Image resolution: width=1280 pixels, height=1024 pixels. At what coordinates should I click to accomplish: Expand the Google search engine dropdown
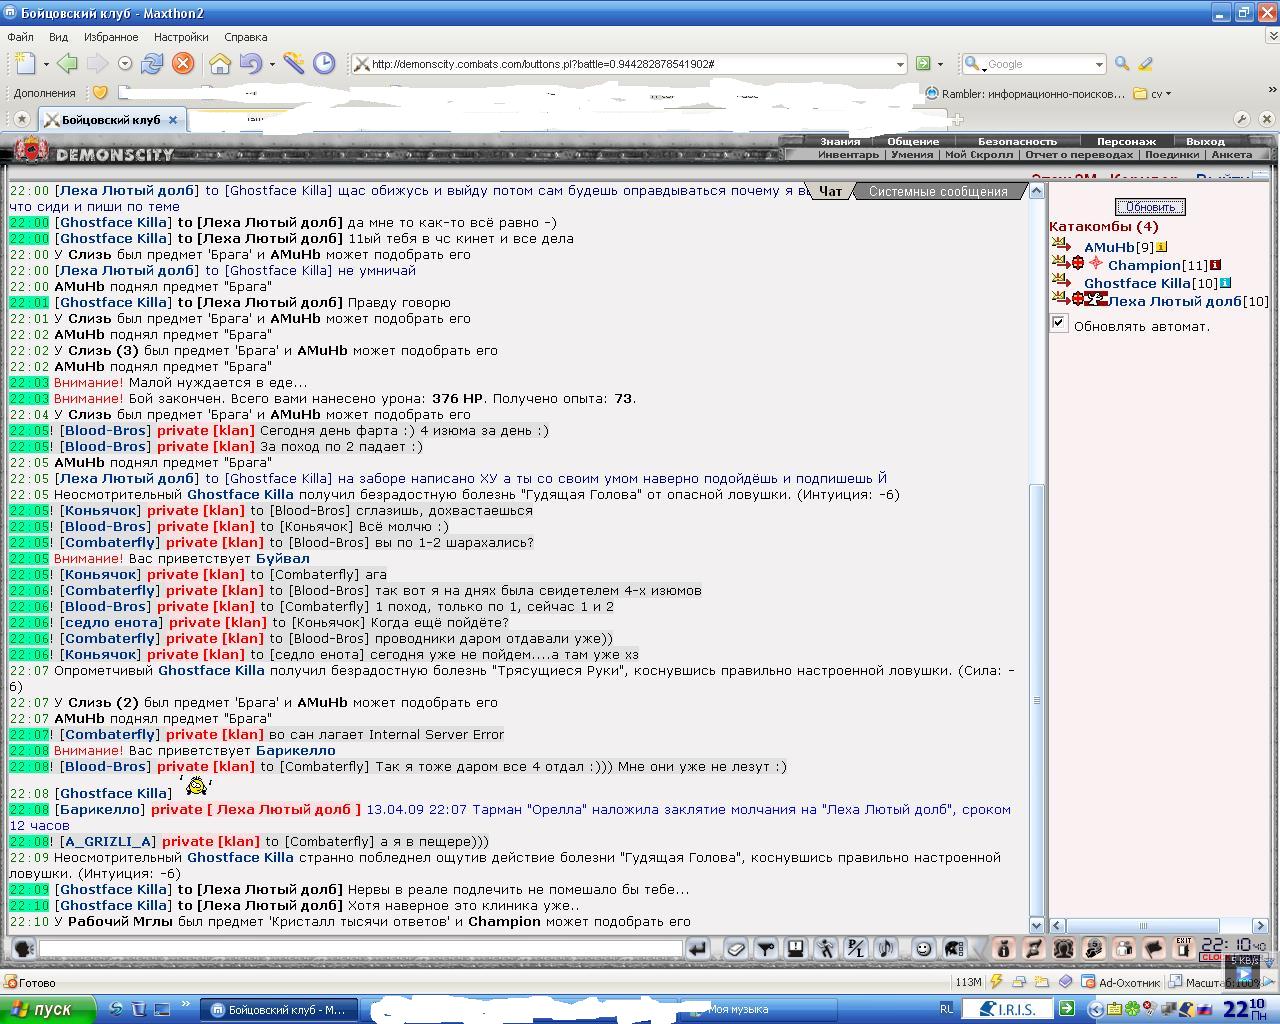(x=1099, y=64)
